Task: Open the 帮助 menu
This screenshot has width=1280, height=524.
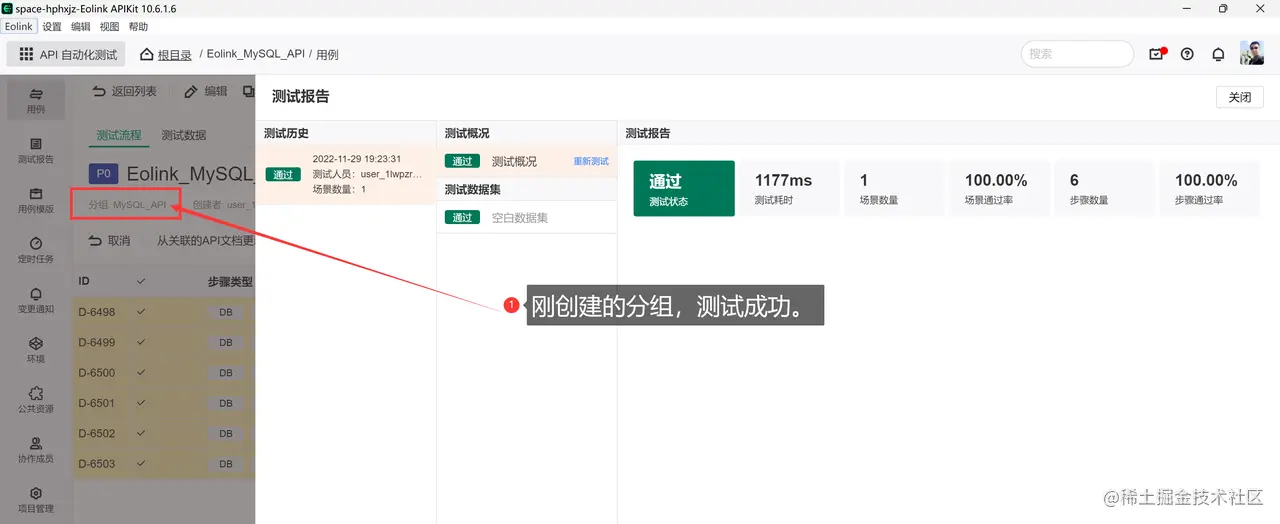Action: (x=138, y=27)
